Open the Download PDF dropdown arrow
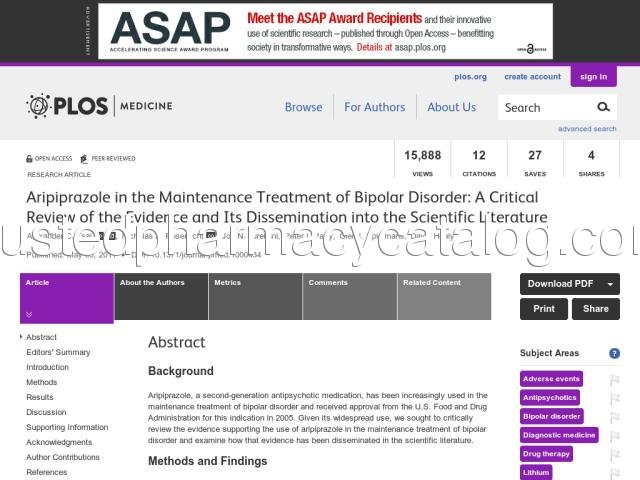 coord(610,284)
